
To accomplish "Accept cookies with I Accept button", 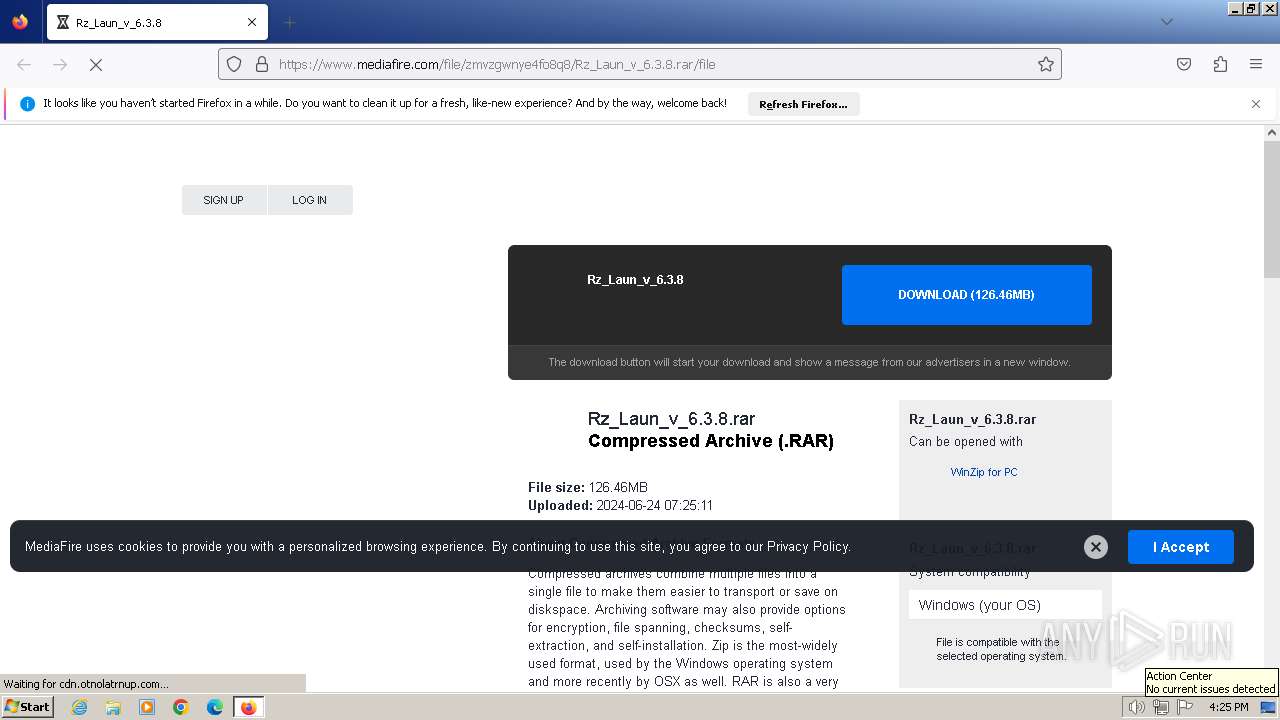I will [1180, 547].
